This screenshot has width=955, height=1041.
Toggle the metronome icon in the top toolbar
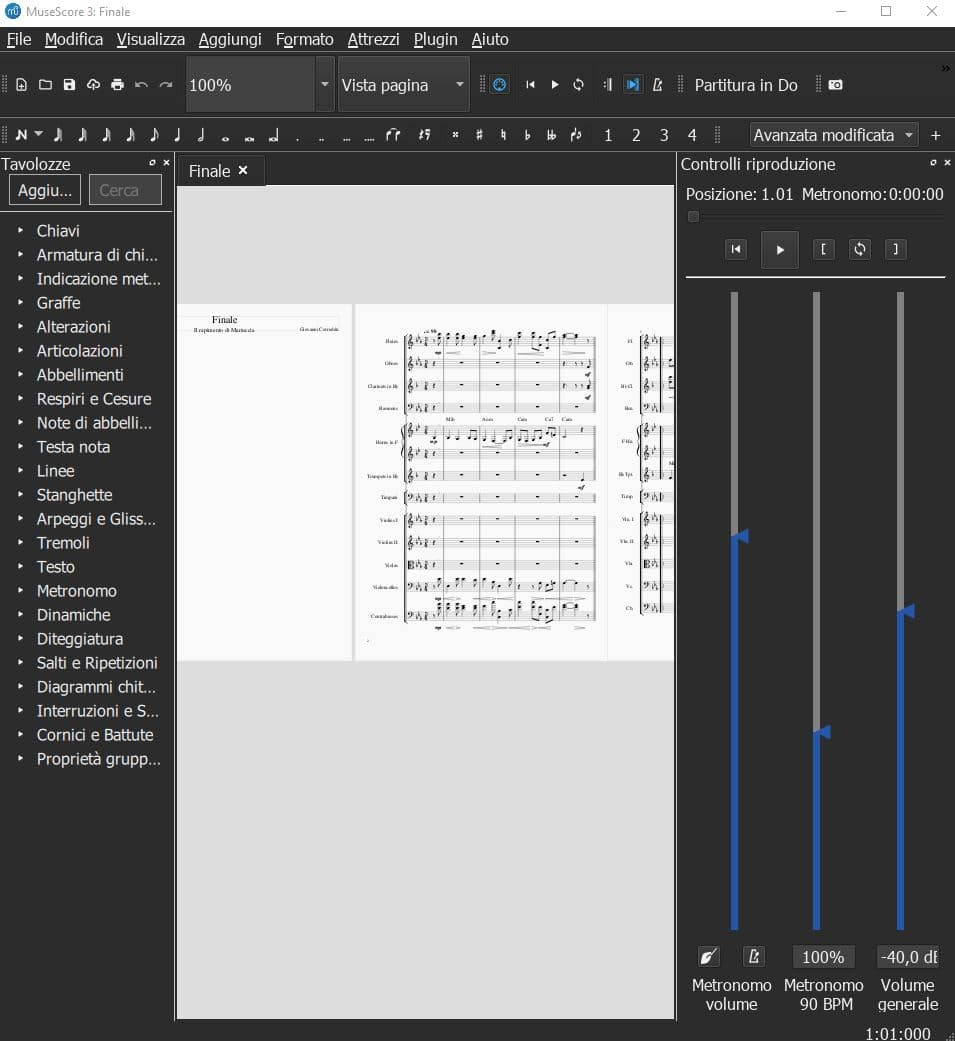tap(657, 85)
